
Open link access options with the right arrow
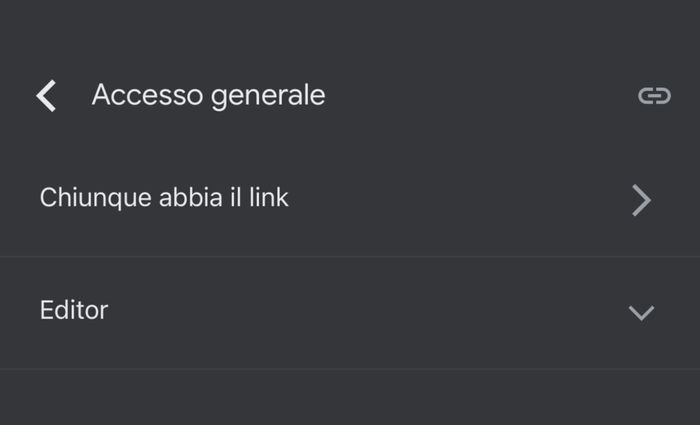[x=641, y=200]
